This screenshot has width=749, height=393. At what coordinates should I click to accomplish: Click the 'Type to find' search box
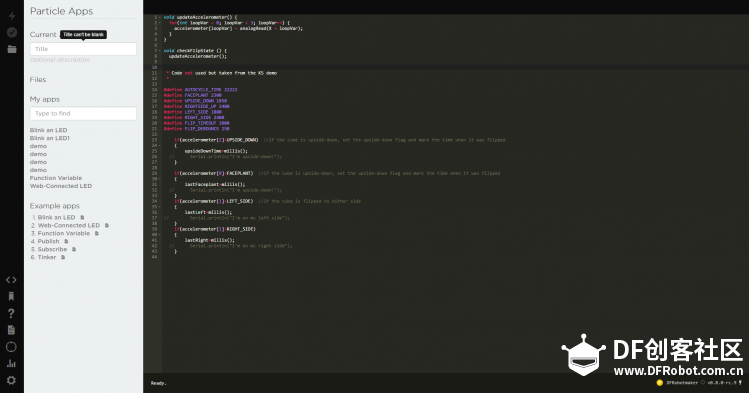coord(83,113)
